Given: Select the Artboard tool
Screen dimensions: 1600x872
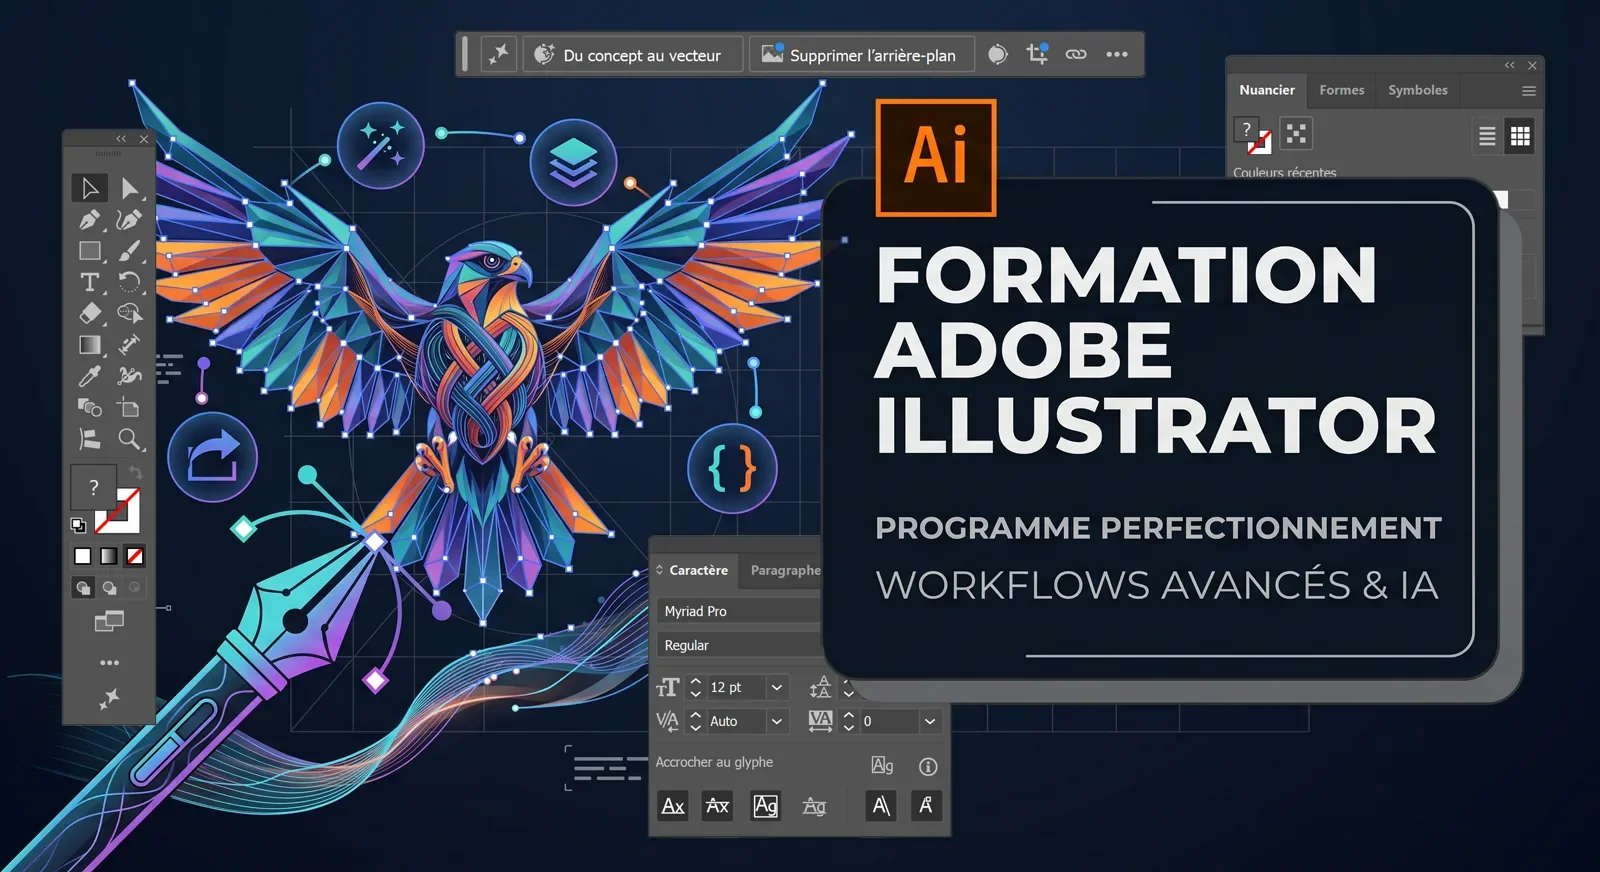Looking at the screenshot, I should [x=129, y=407].
